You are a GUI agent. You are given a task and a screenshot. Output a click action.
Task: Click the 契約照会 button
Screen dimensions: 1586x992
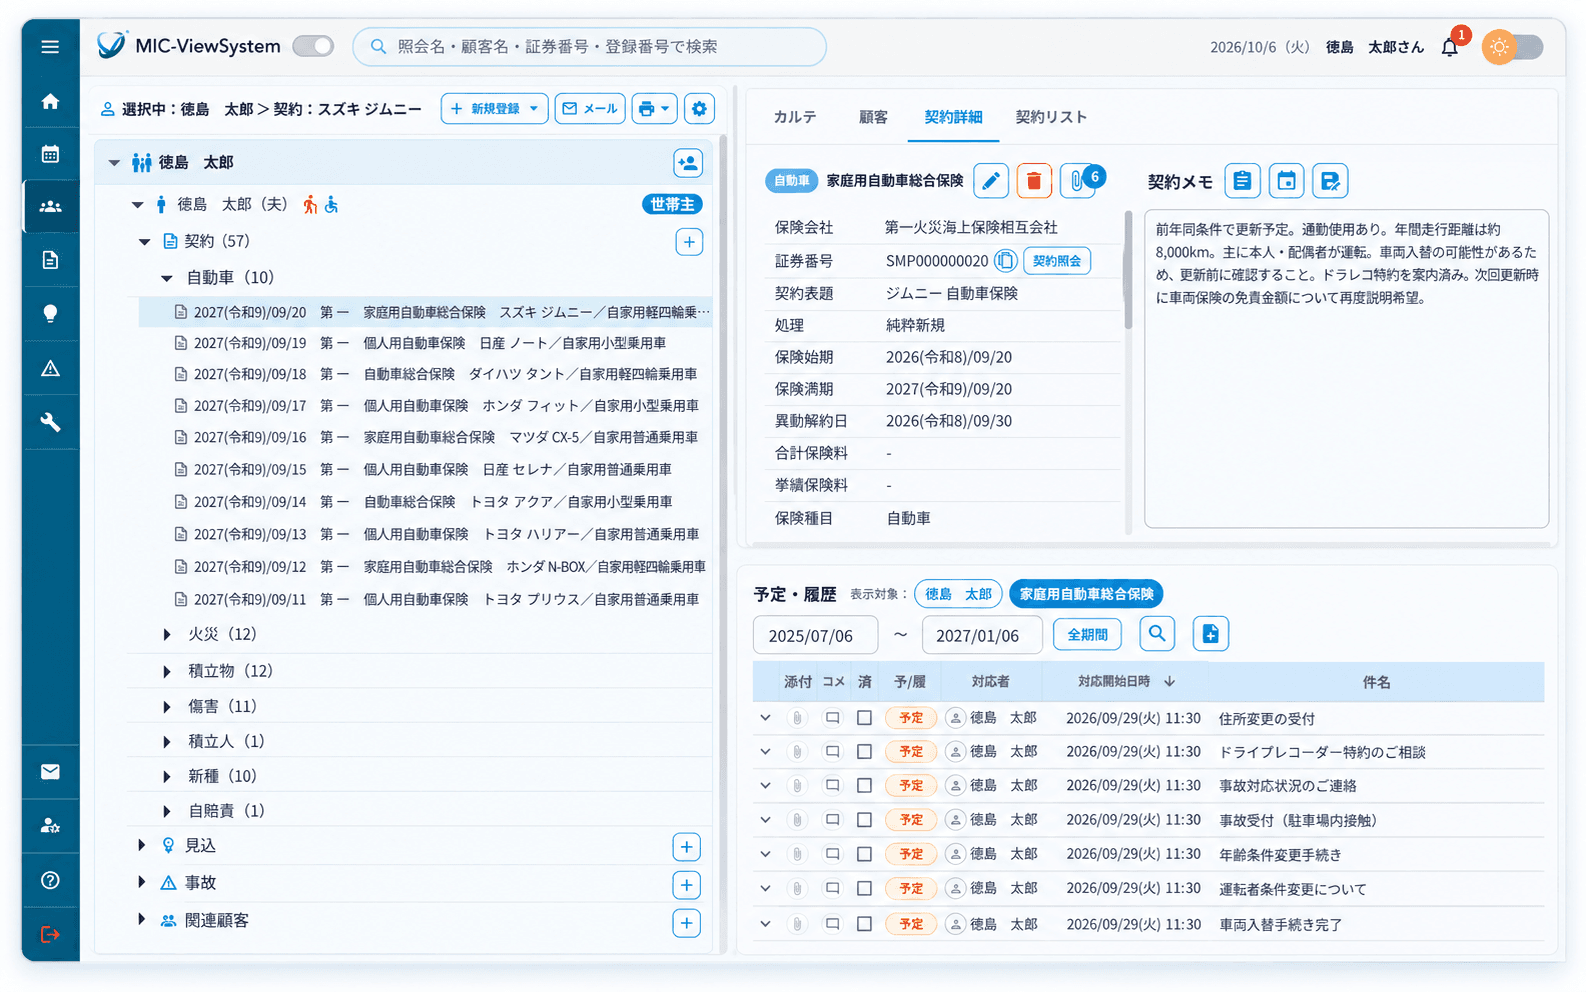[1057, 261]
